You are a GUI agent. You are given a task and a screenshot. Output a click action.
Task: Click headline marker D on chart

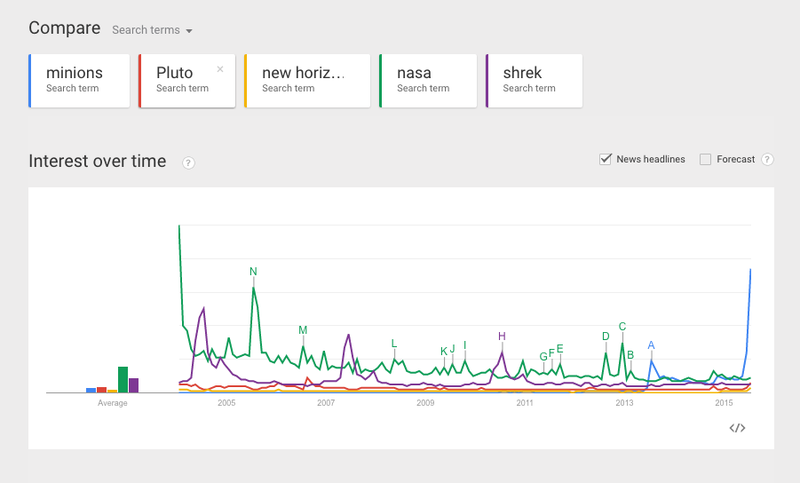coord(605,336)
